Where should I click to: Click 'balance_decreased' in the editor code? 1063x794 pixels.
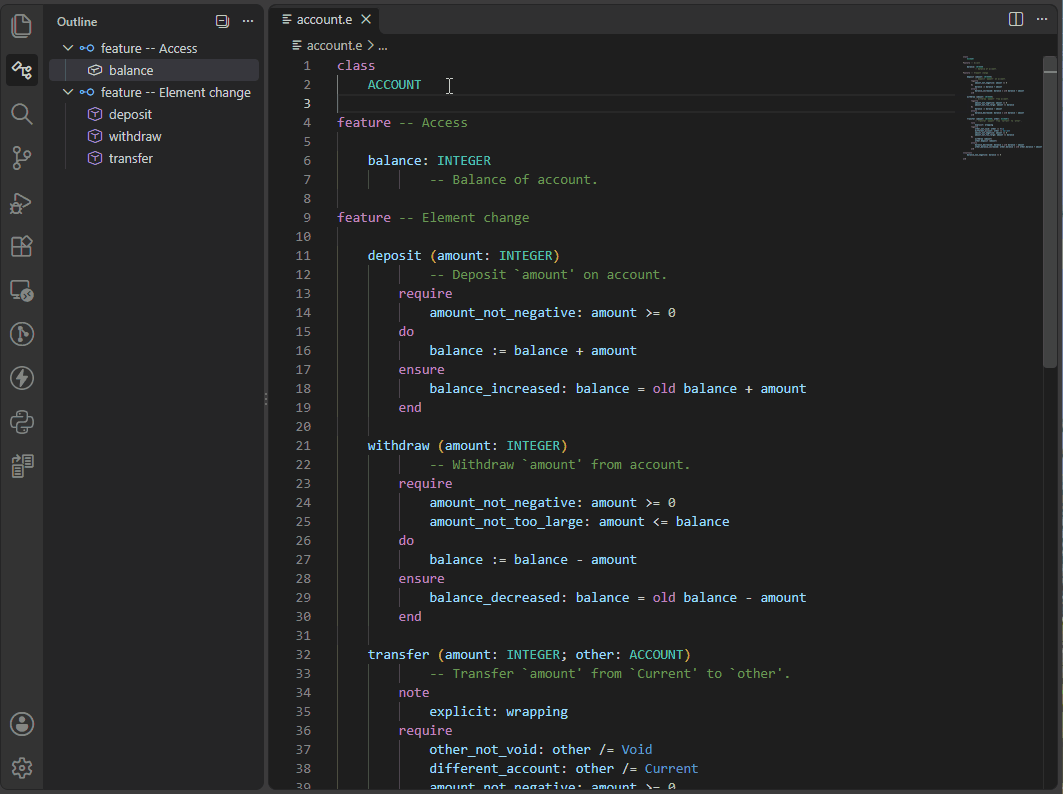coord(494,597)
